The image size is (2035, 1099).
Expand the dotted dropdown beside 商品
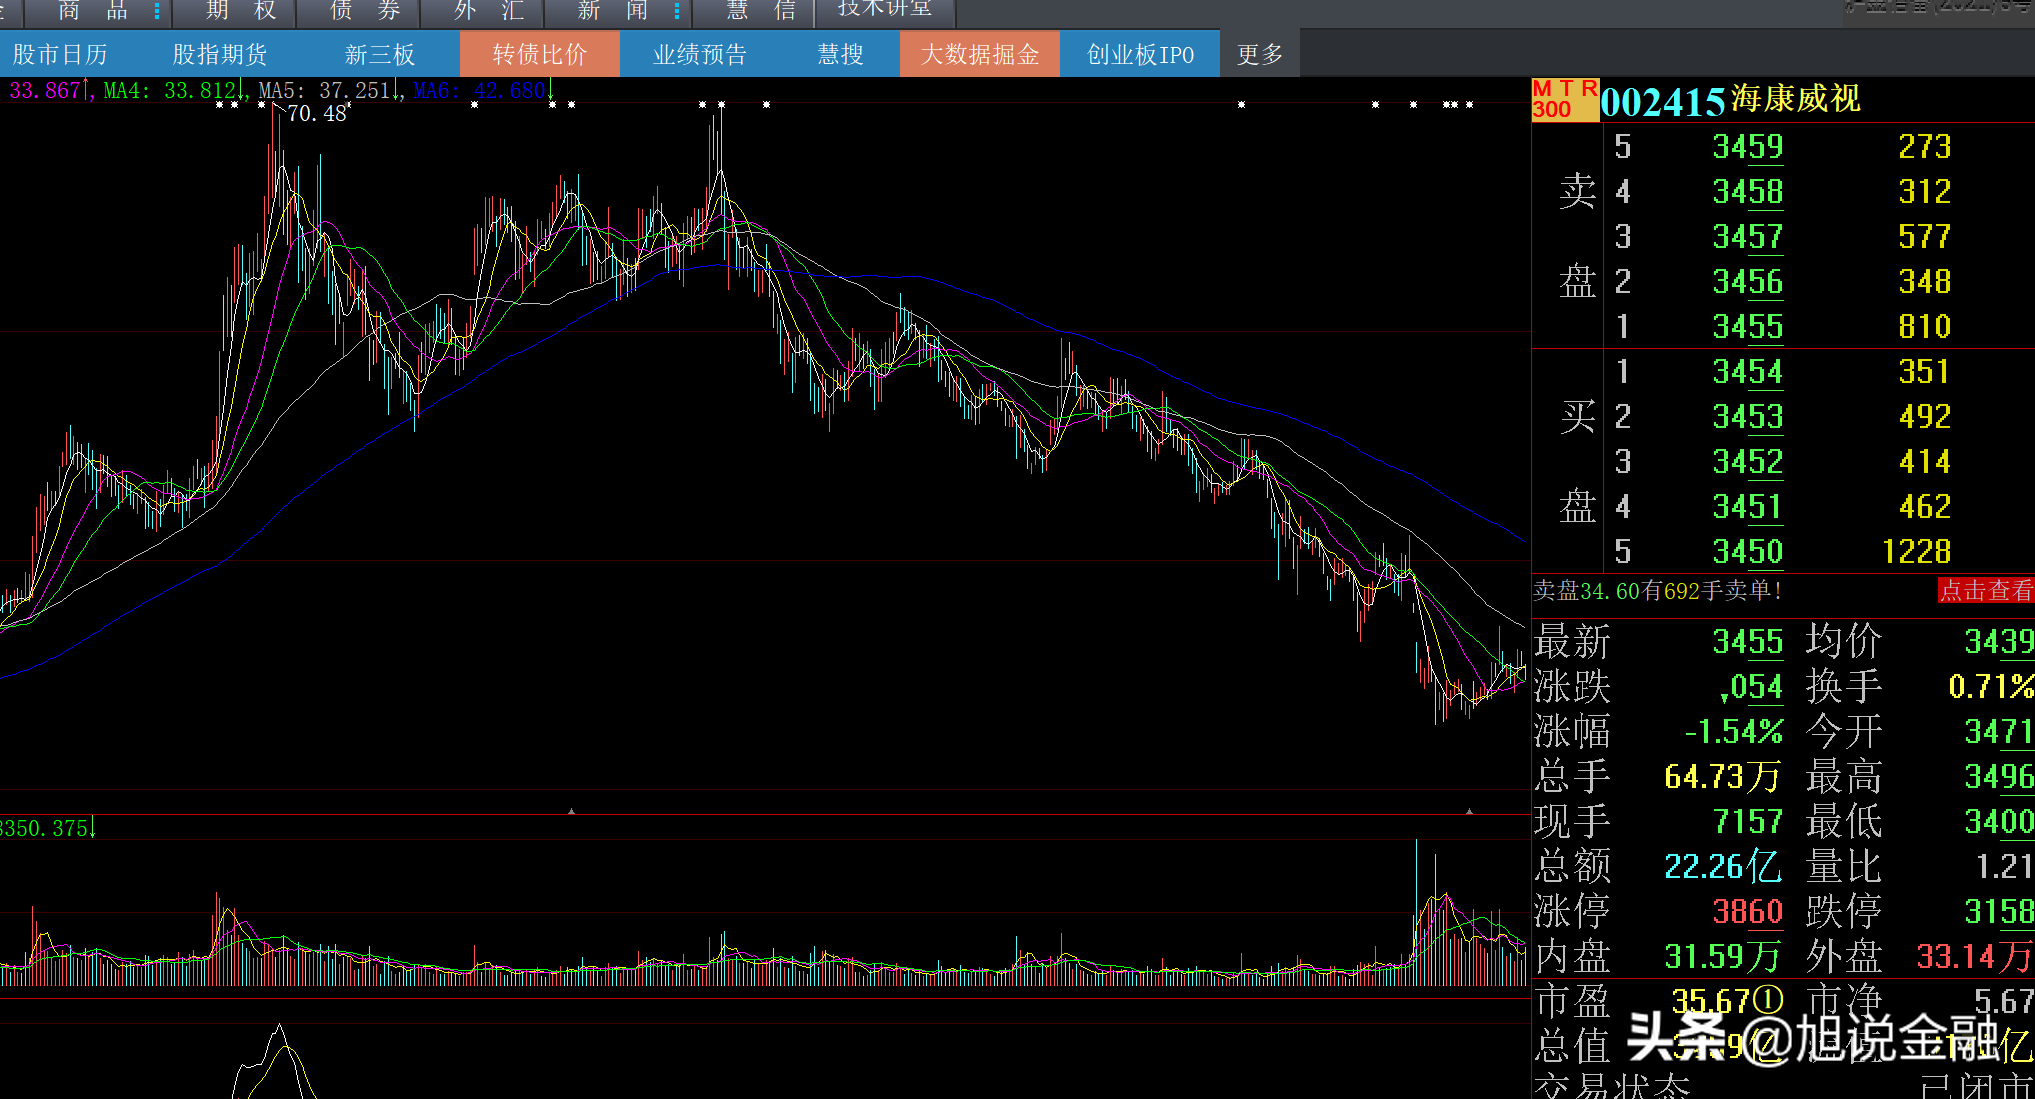(x=157, y=12)
